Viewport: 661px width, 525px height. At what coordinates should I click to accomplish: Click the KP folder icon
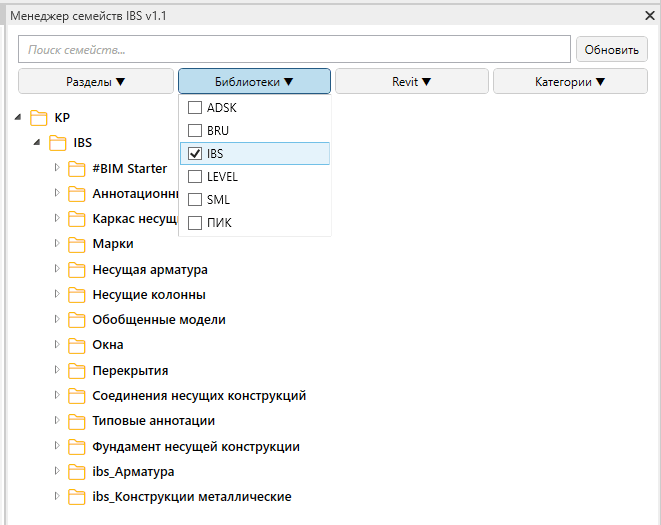tap(38, 118)
